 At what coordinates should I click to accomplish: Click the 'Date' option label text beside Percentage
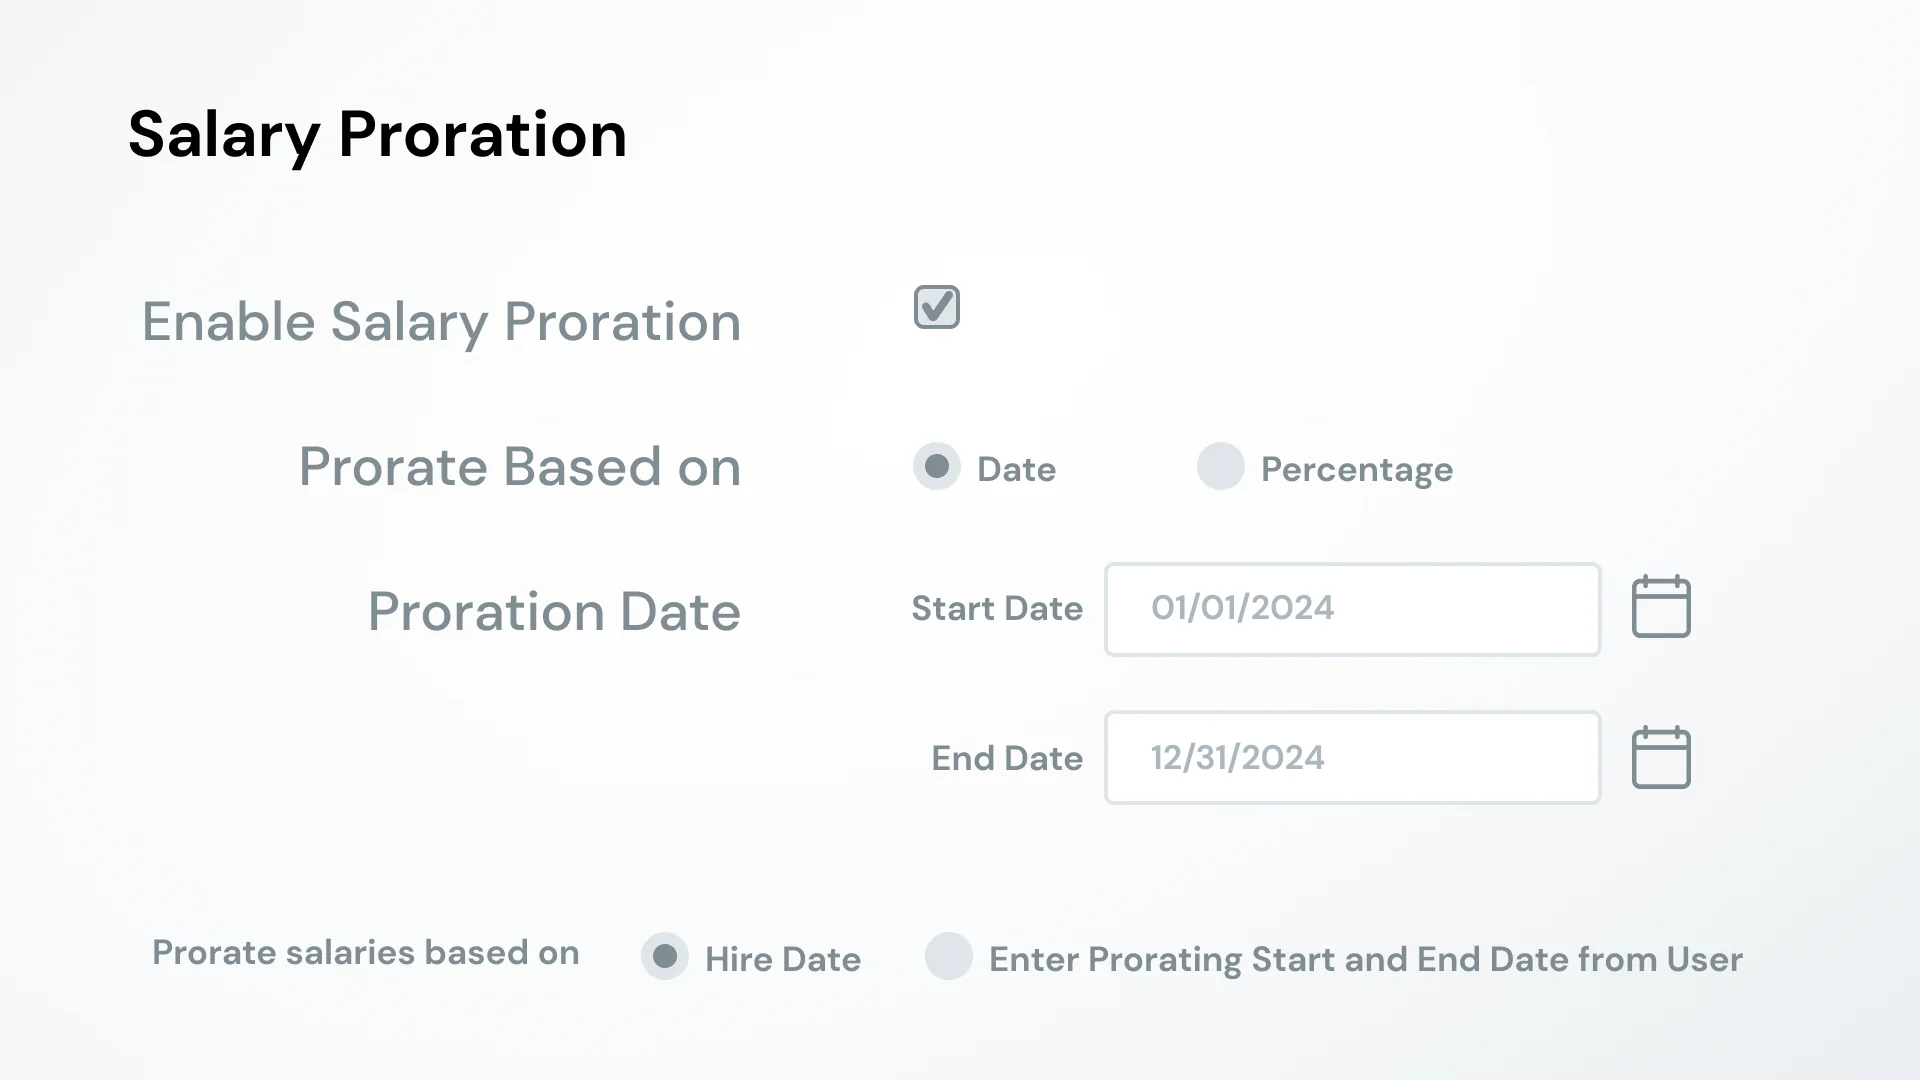point(1016,469)
